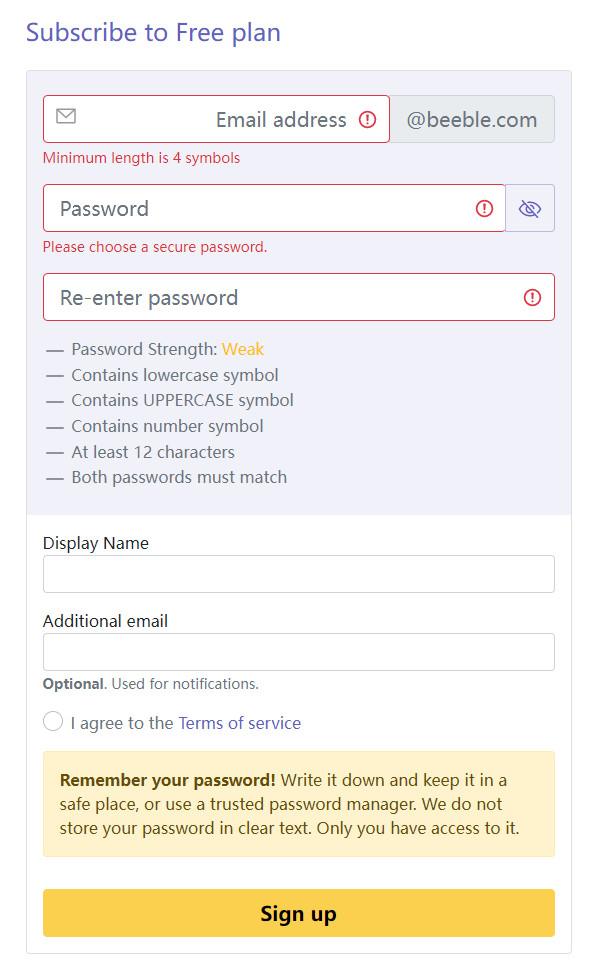Click the Sign up button
This screenshot has width=597, height=974.
(299, 913)
